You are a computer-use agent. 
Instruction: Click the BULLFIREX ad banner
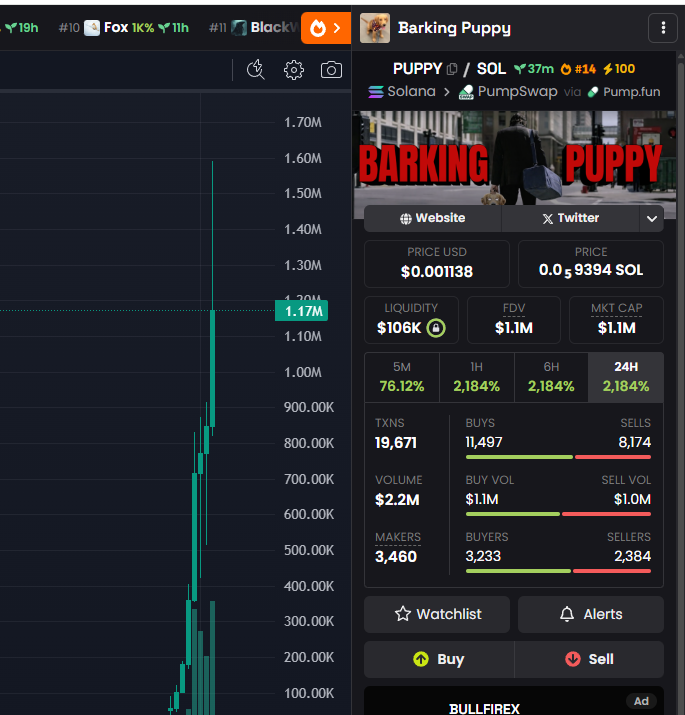tap(514, 701)
